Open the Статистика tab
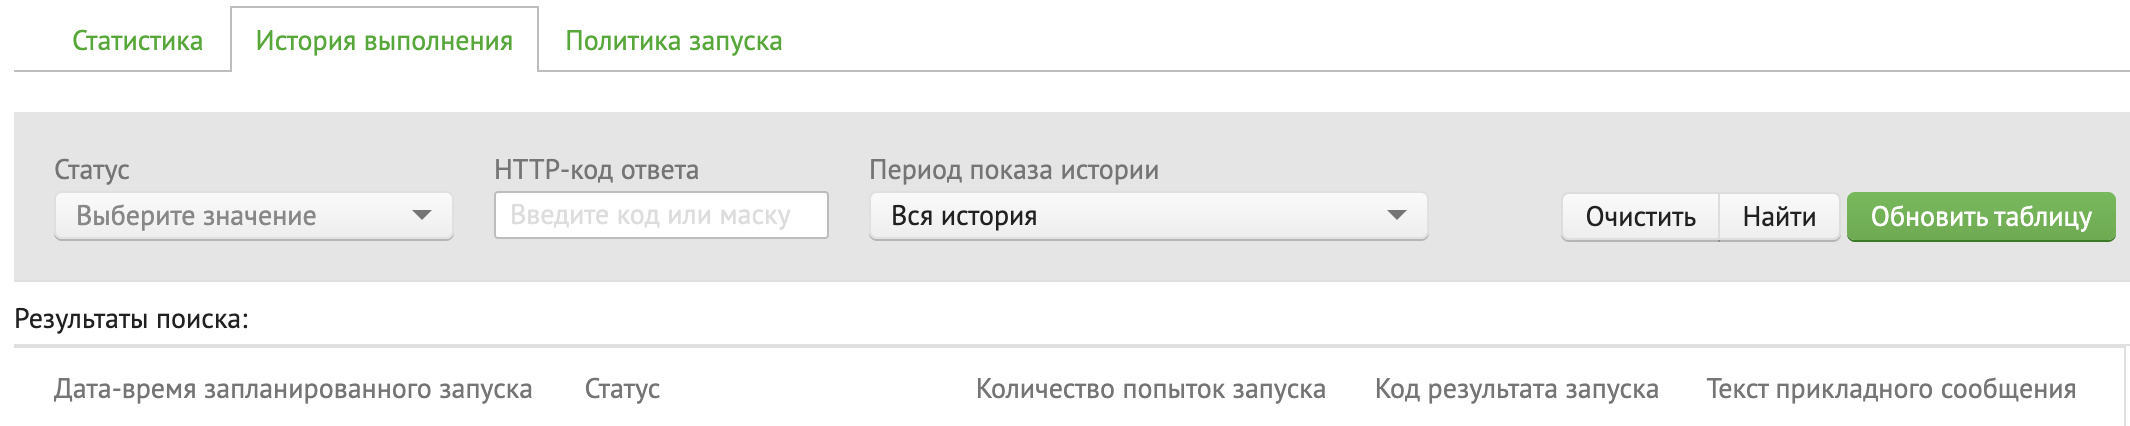 tap(137, 41)
